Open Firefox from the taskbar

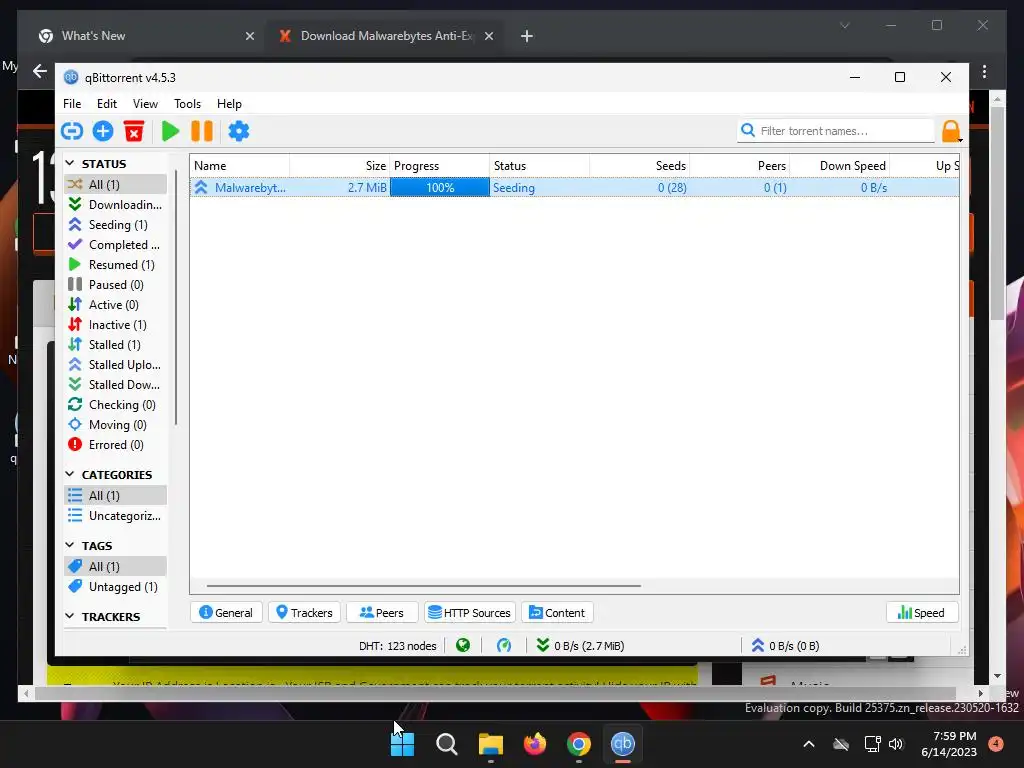tap(535, 744)
